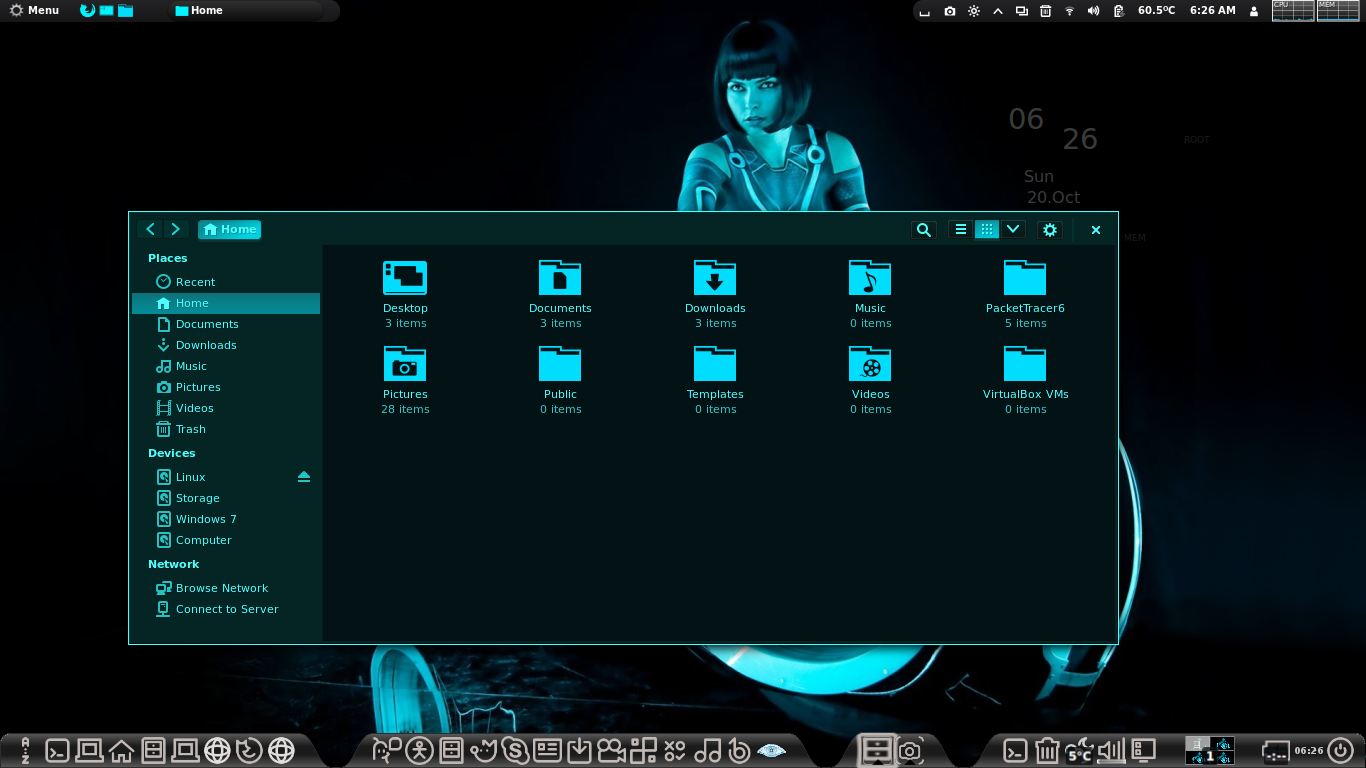1366x768 pixels.
Task: Open Documents in the sidebar
Action: 226,324
